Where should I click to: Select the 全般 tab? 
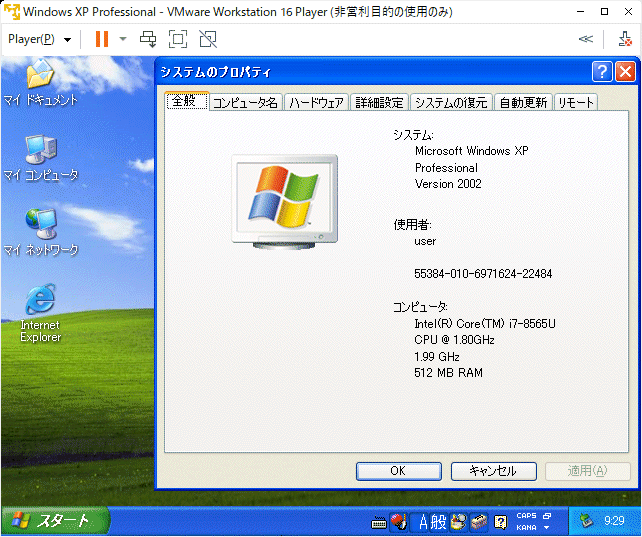click(187, 101)
